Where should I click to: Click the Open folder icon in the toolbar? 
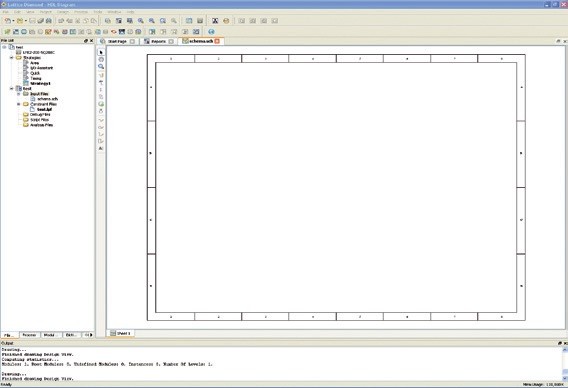20,21
